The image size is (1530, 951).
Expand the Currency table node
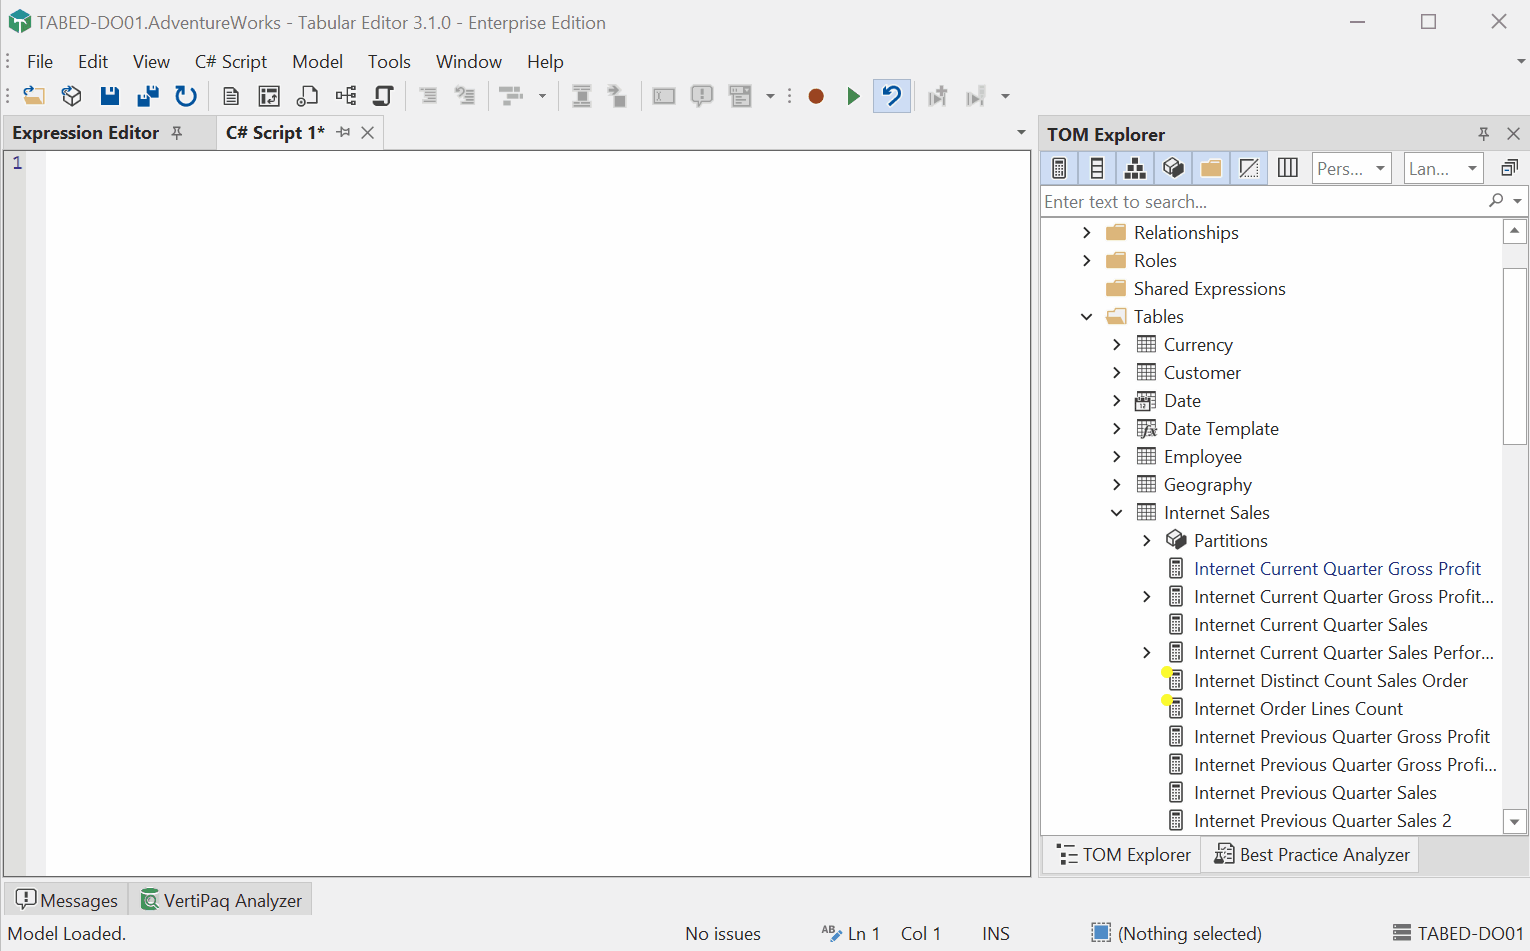click(x=1117, y=344)
